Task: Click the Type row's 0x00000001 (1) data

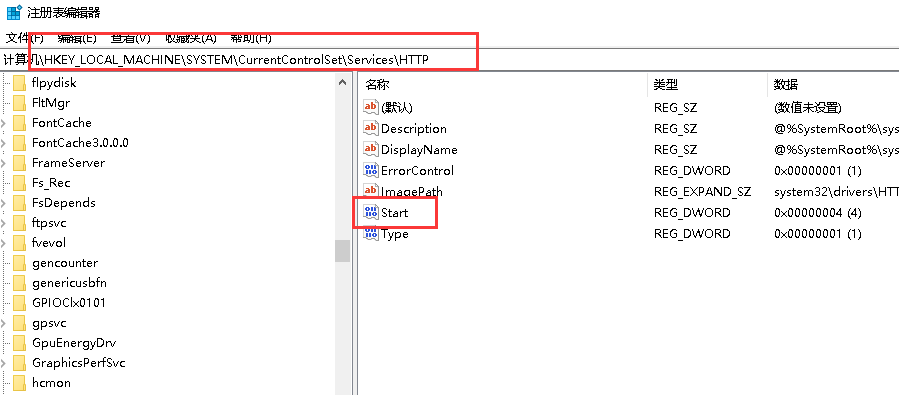Action: (x=818, y=234)
